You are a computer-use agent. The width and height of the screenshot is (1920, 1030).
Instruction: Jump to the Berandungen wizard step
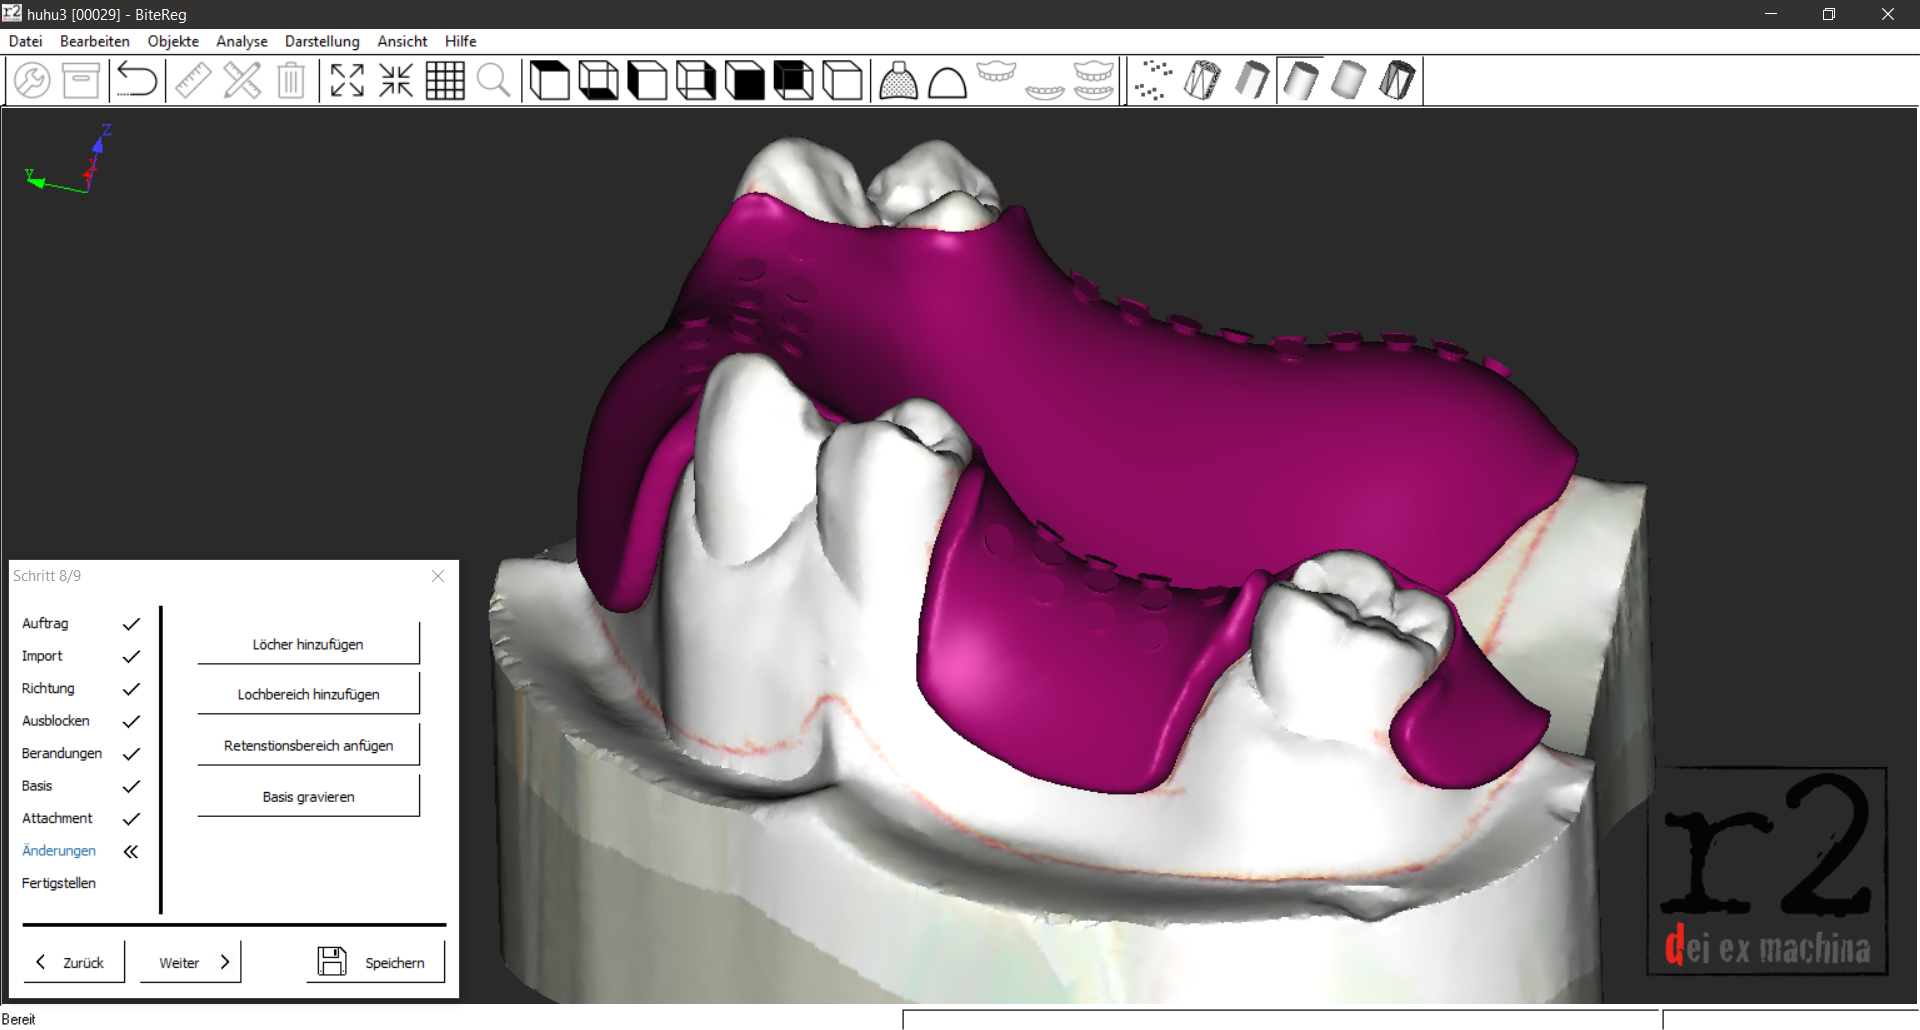pos(62,753)
